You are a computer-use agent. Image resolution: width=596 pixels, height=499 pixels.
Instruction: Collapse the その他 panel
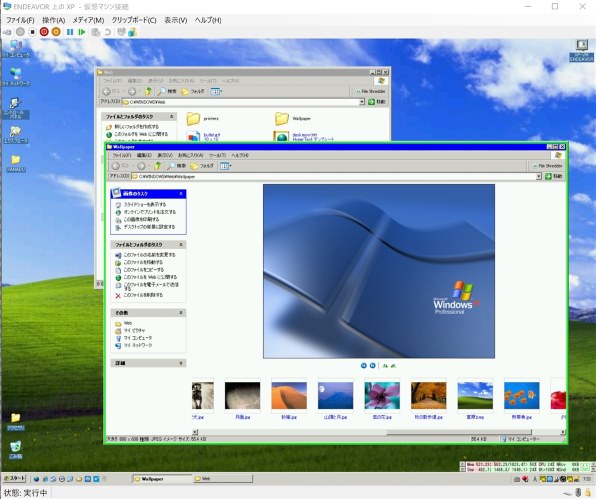pos(181,312)
